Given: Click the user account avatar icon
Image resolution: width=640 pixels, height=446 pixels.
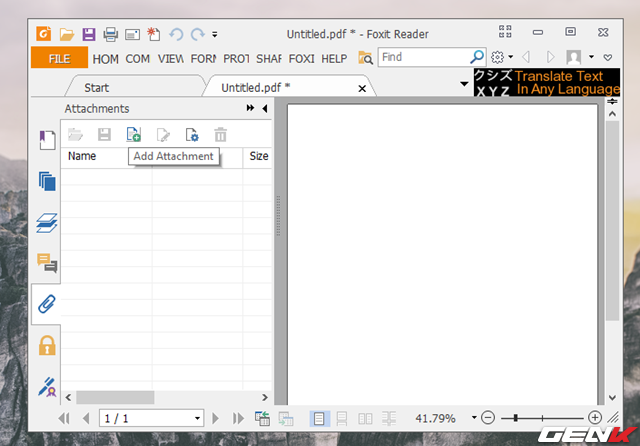Looking at the screenshot, I should pos(573,57).
